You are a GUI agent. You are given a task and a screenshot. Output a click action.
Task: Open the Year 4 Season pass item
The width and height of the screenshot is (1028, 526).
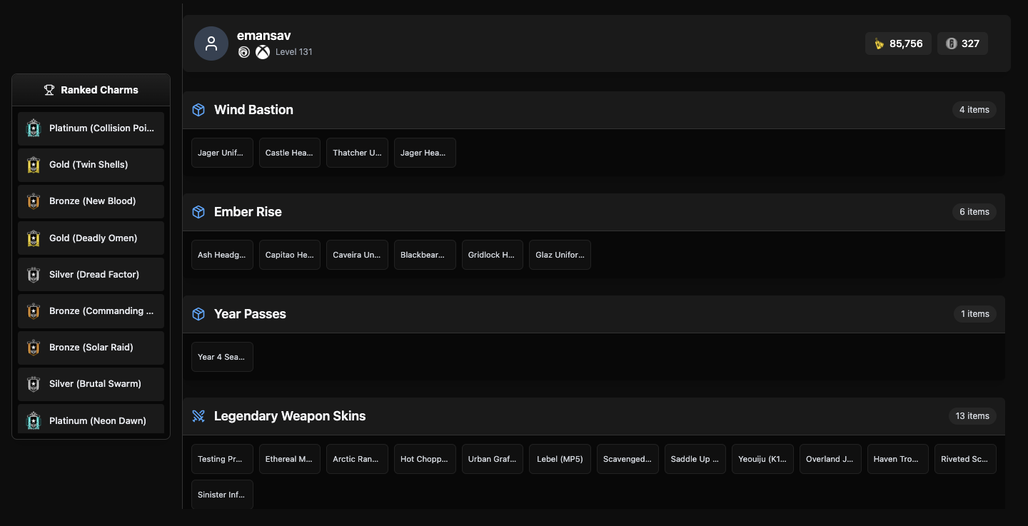tap(222, 357)
